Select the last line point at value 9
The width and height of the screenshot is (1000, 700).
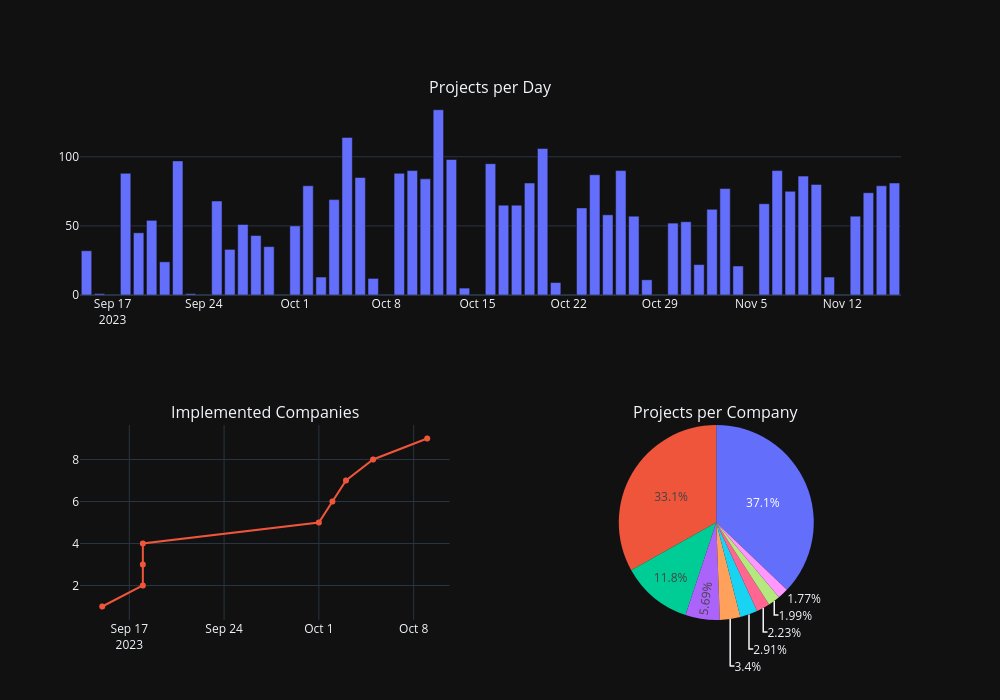427,439
